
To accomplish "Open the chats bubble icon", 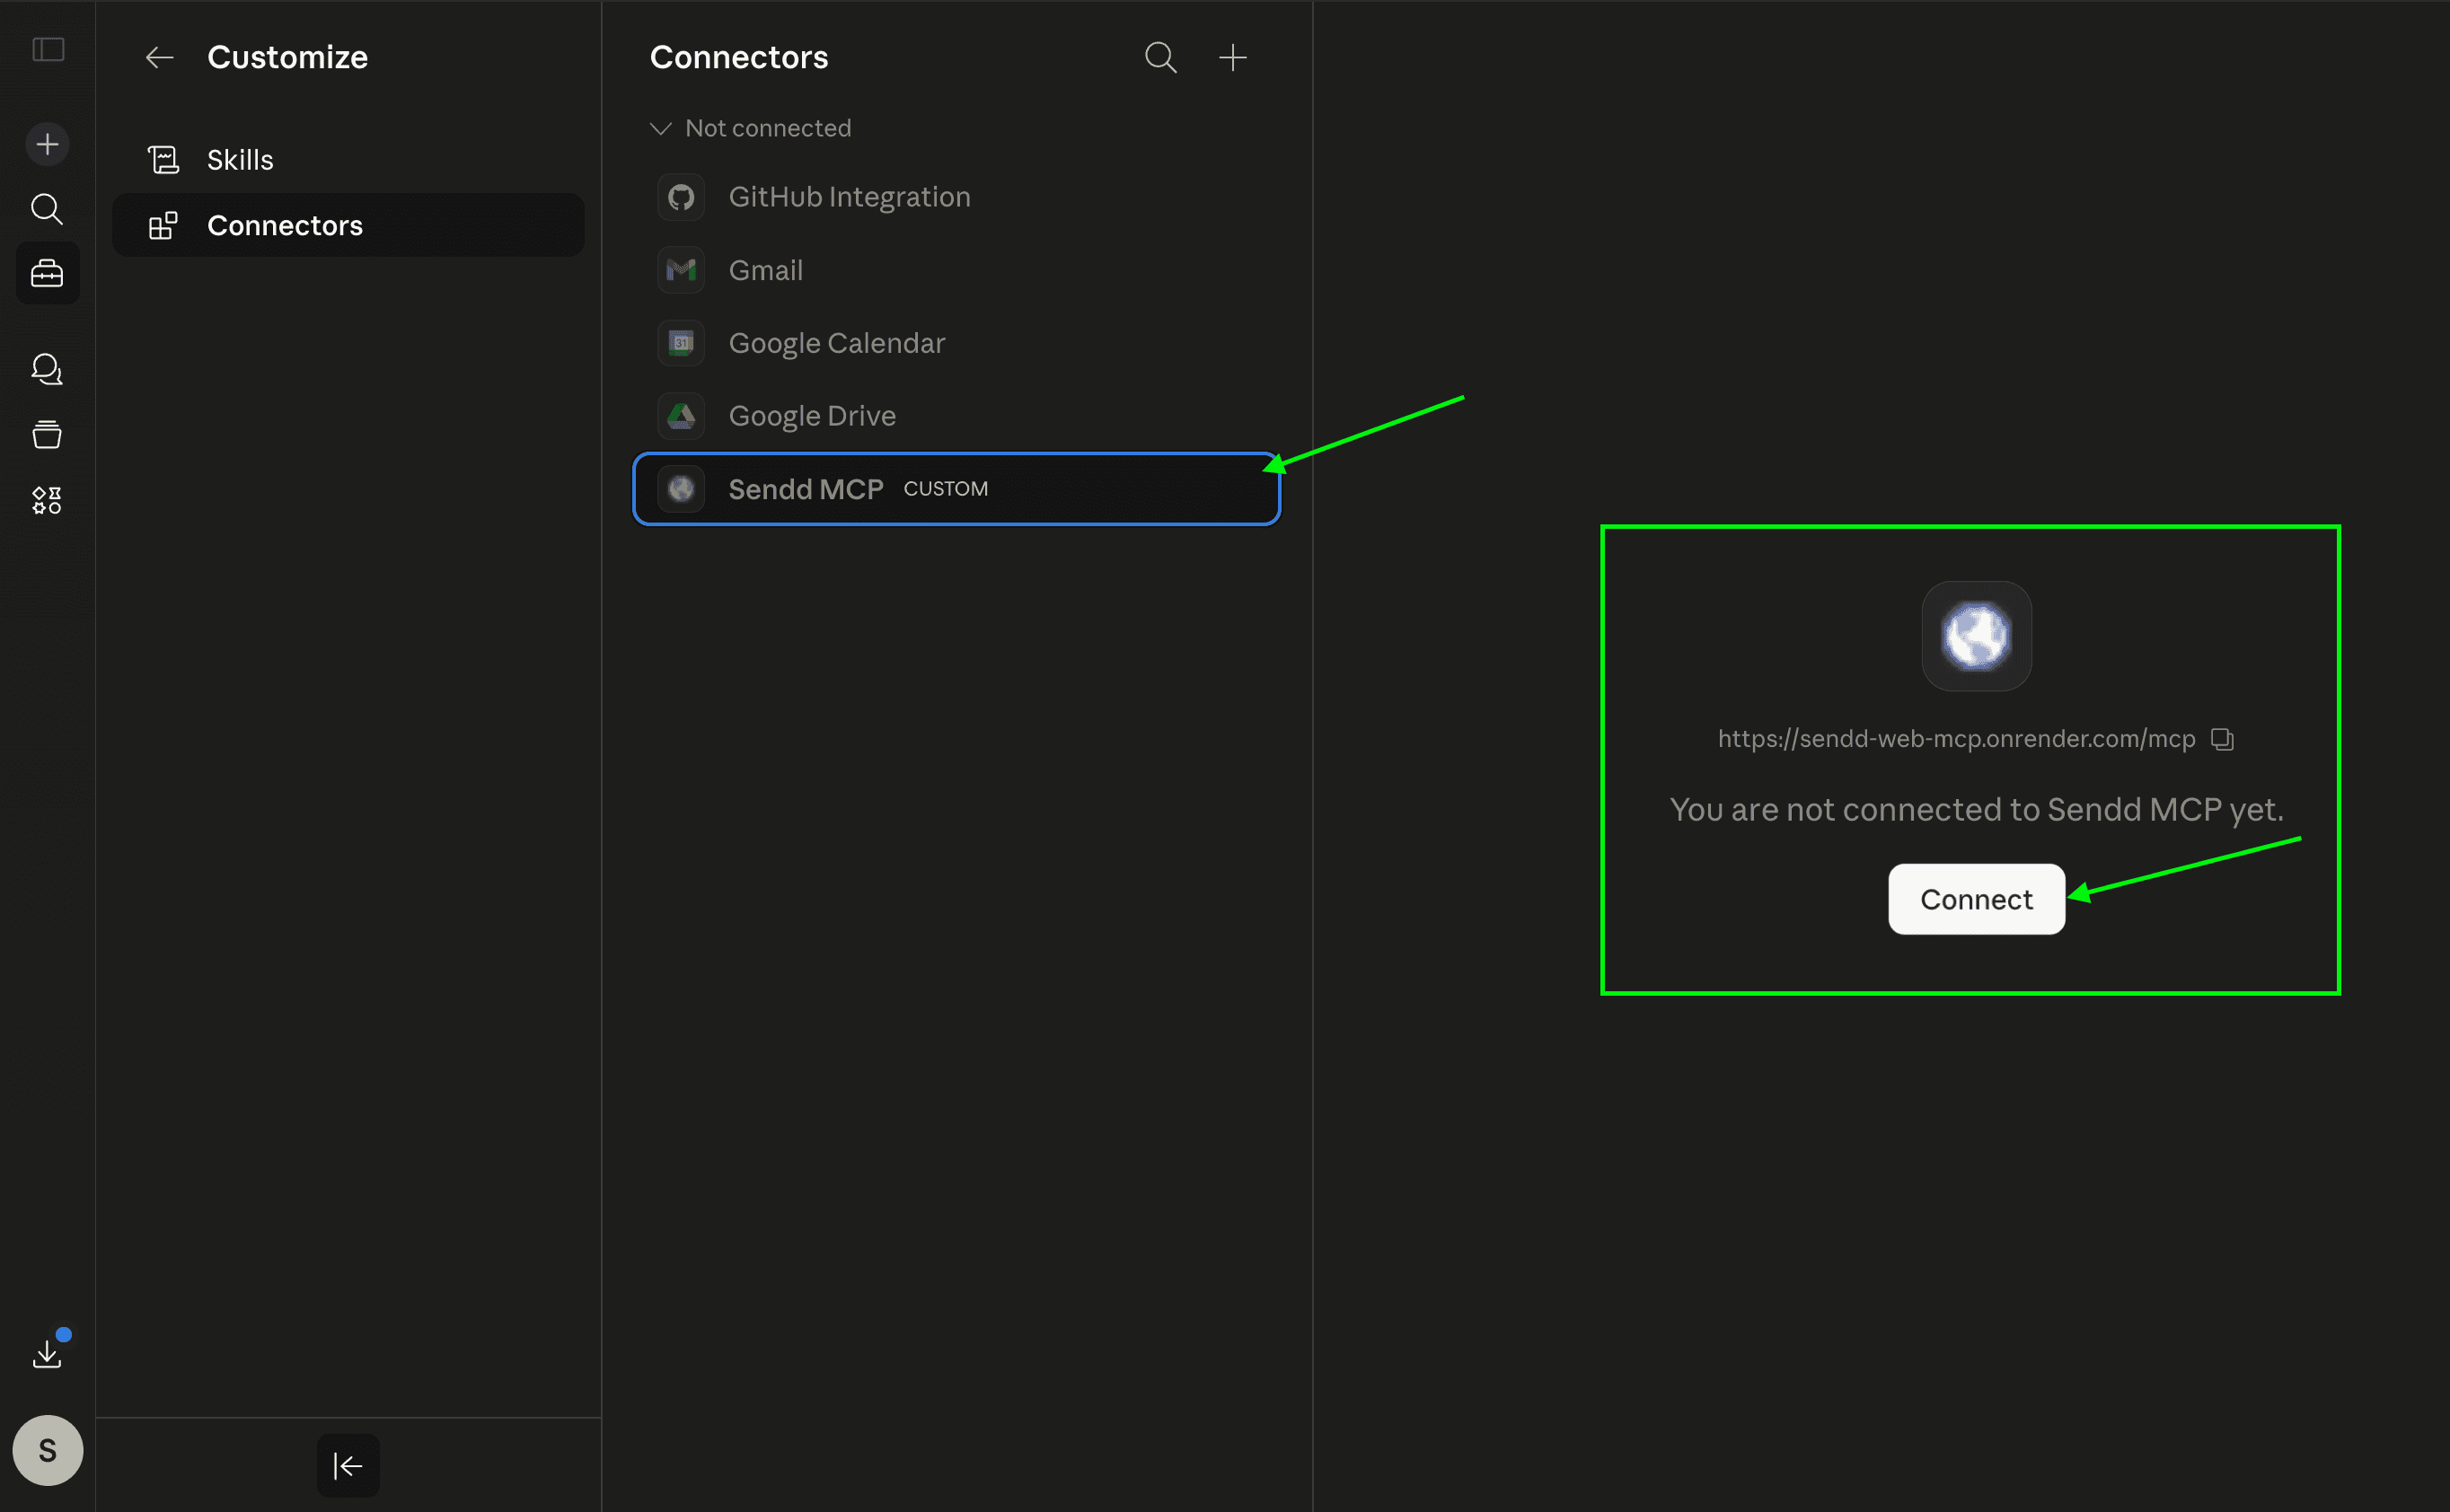I will click(47, 370).
